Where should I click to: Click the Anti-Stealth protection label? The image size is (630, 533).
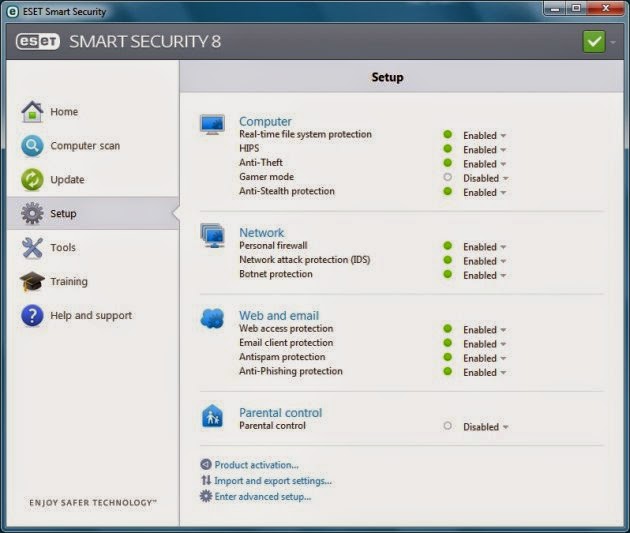pyautogui.click(x=287, y=191)
